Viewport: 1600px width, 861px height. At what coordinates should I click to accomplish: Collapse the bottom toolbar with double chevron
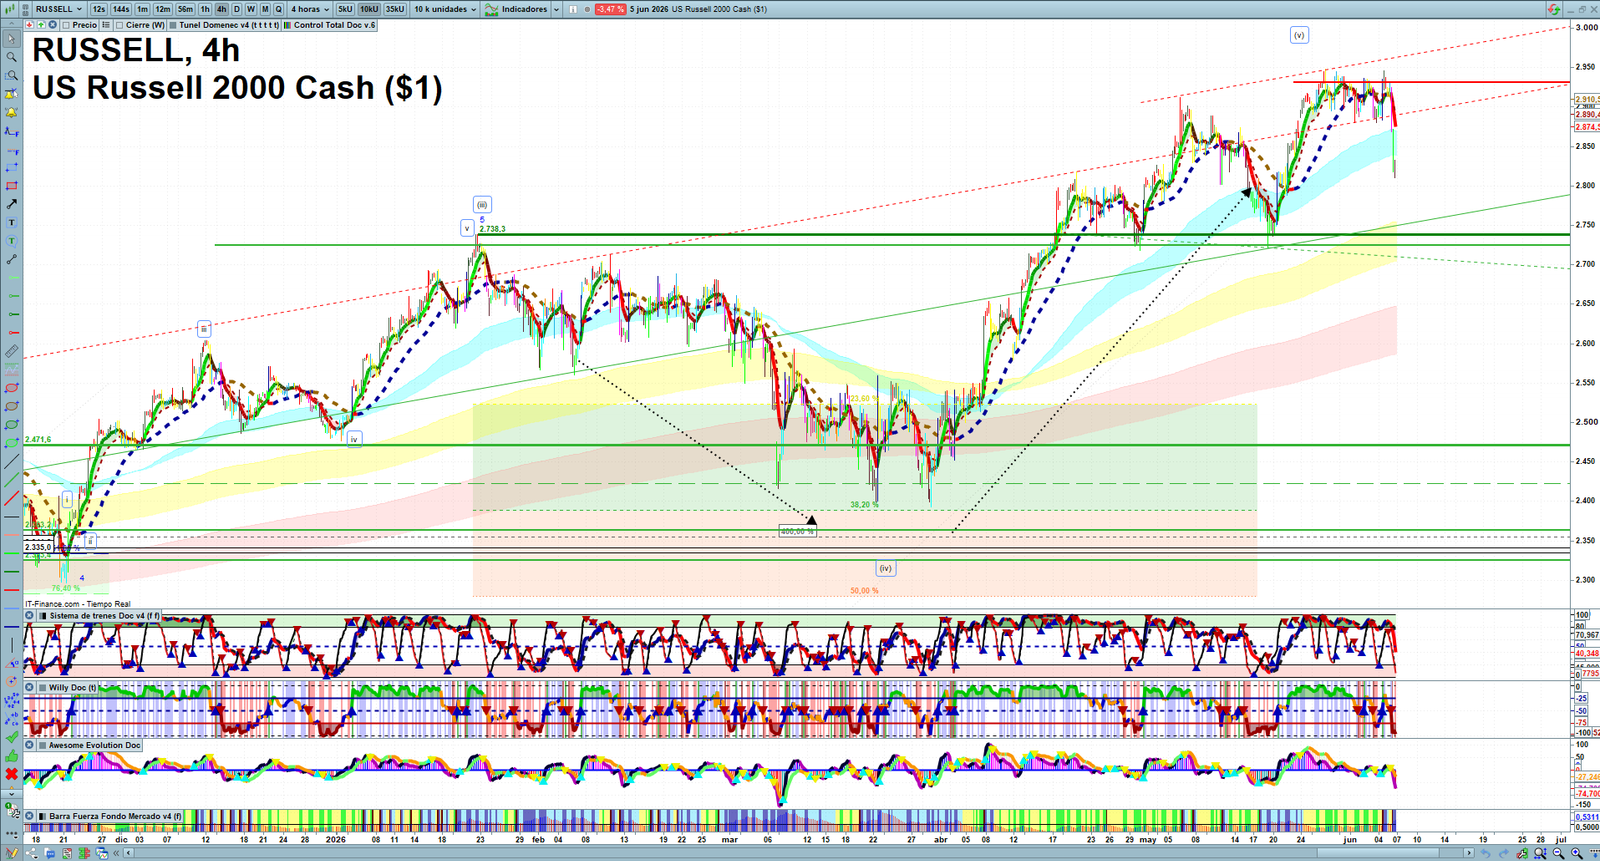click(116, 853)
